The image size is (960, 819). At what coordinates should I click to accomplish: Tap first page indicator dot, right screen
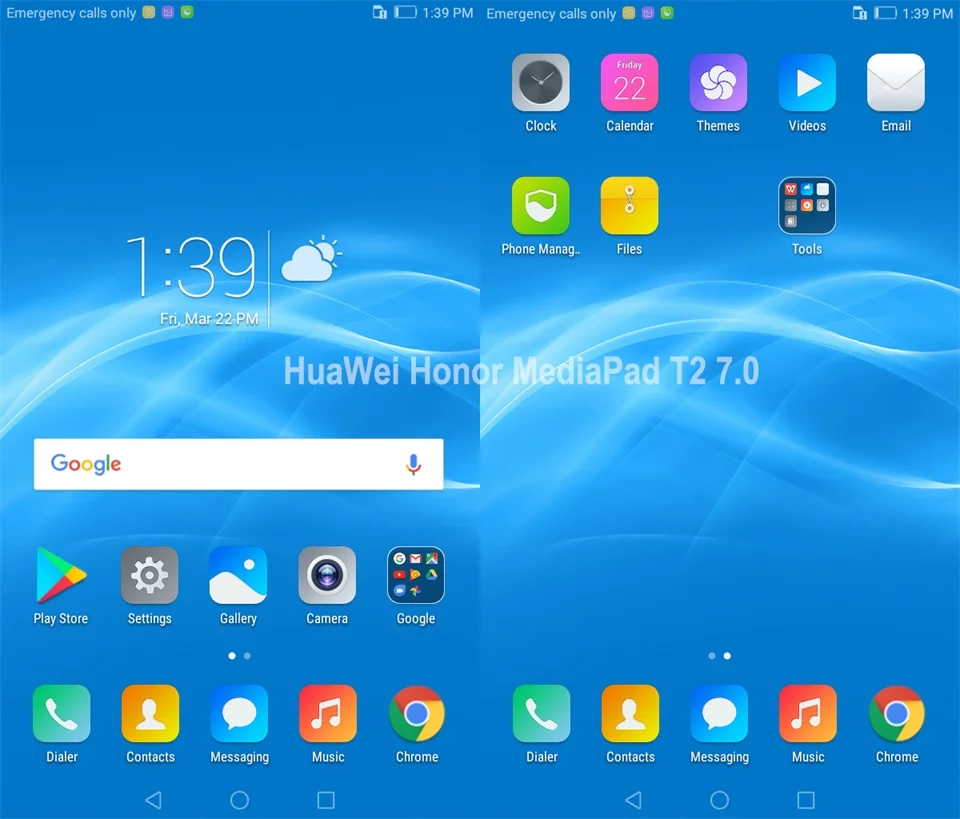tap(711, 656)
